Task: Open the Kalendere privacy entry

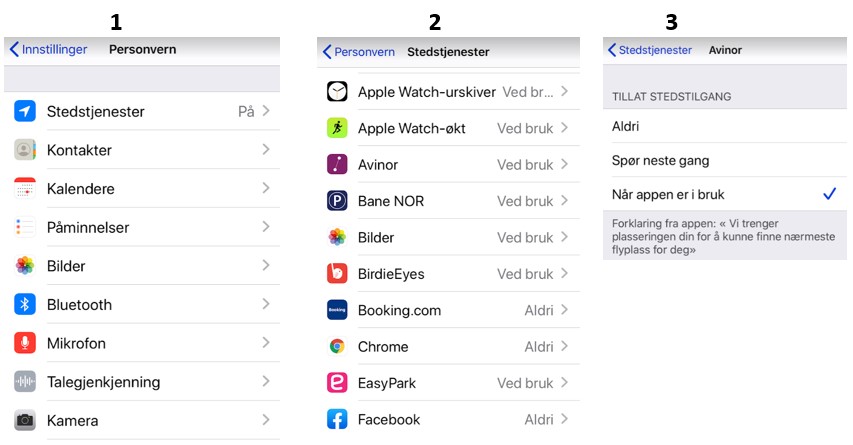Action: (142, 188)
